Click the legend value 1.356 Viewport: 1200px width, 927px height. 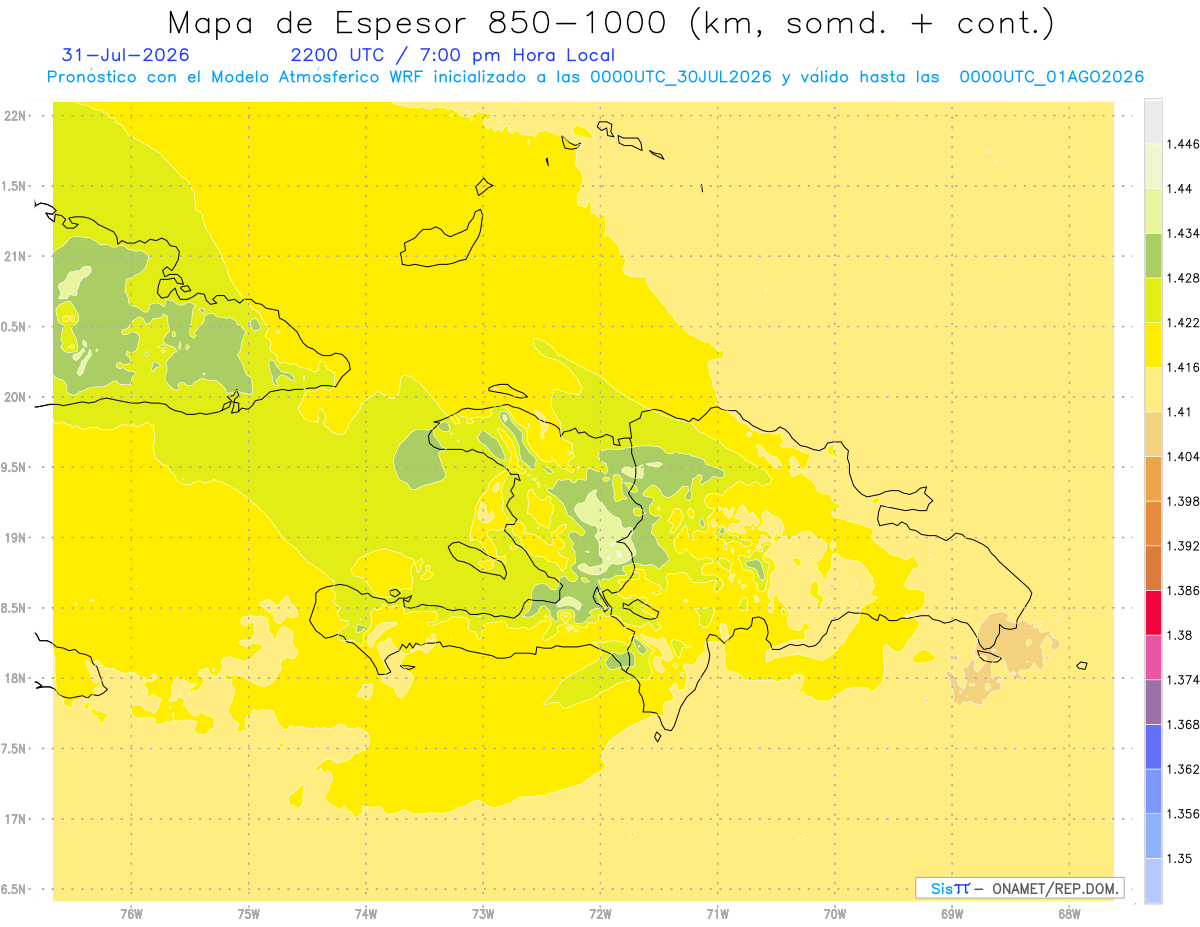tap(1183, 814)
